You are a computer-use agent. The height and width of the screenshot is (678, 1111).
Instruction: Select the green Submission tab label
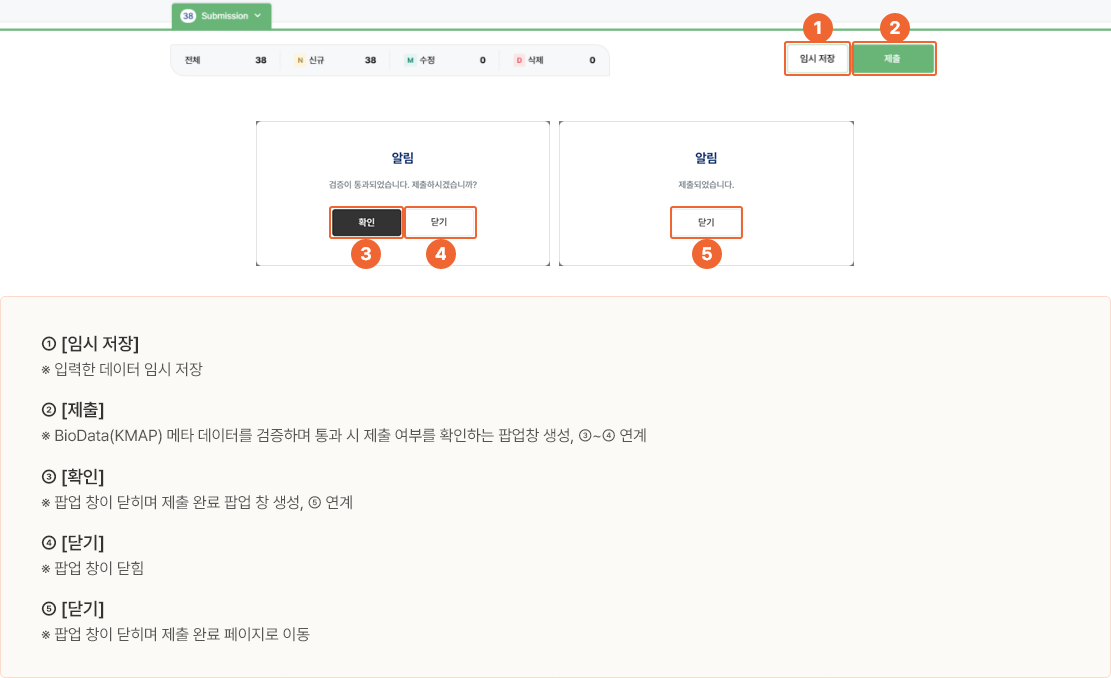pyautogui.click(x=225, y=16)
